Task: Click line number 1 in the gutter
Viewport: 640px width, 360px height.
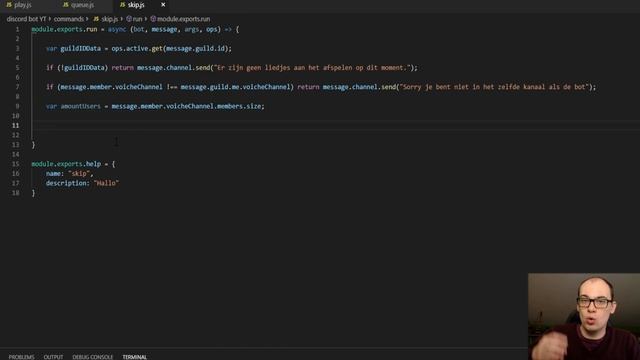Action: click(17, 29)
